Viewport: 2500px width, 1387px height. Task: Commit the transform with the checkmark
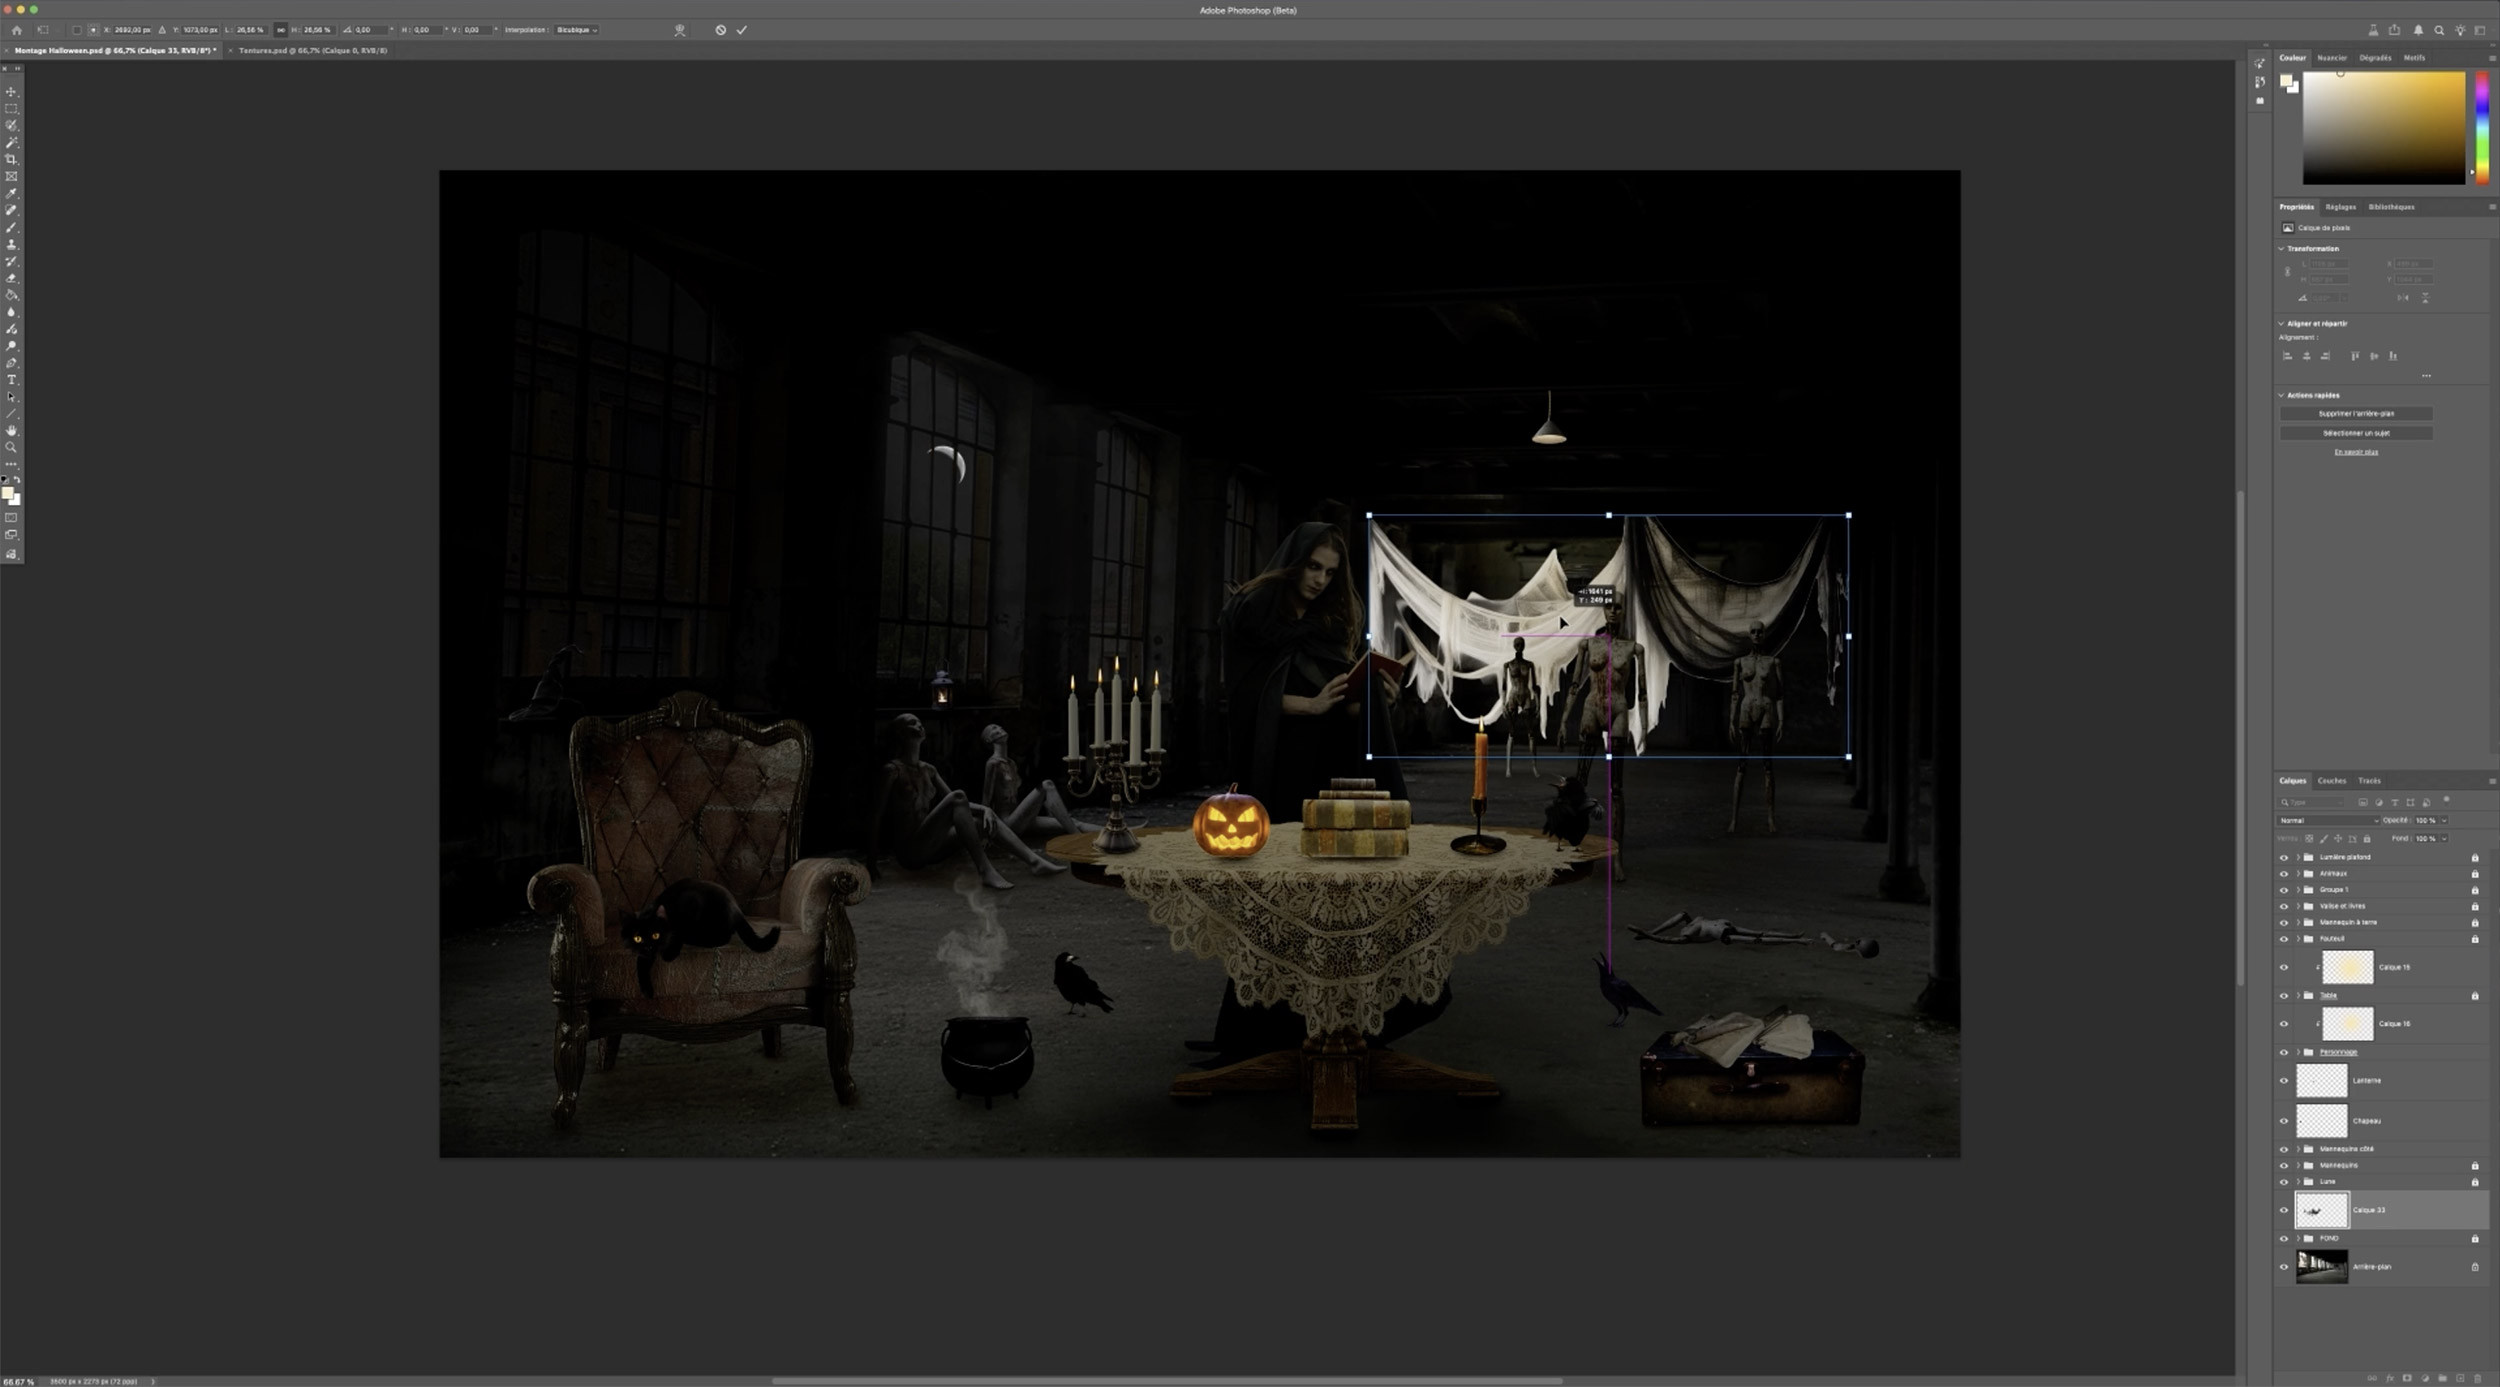tap(742, 30)
